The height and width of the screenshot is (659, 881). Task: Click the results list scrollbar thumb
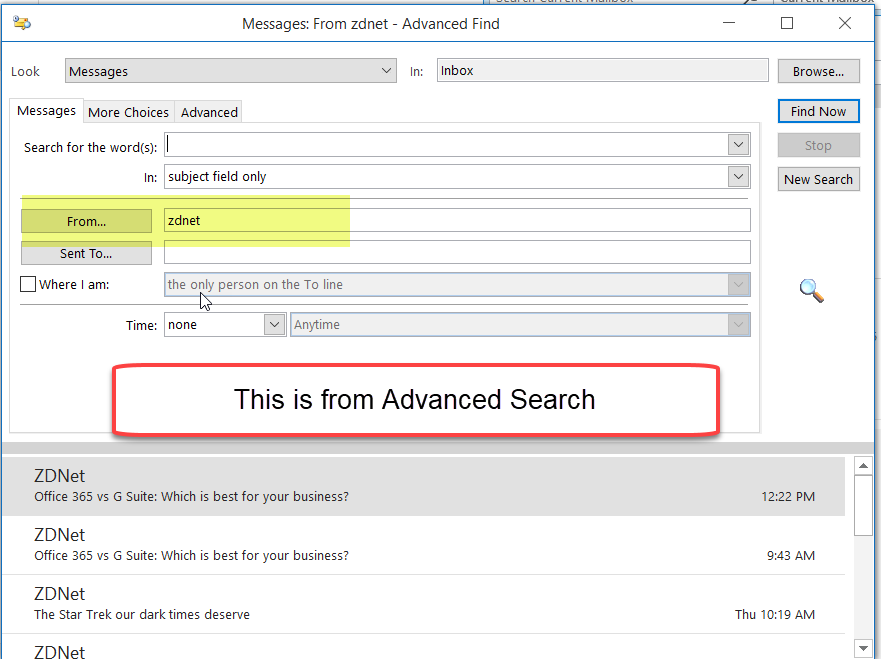tap(863, 506)
